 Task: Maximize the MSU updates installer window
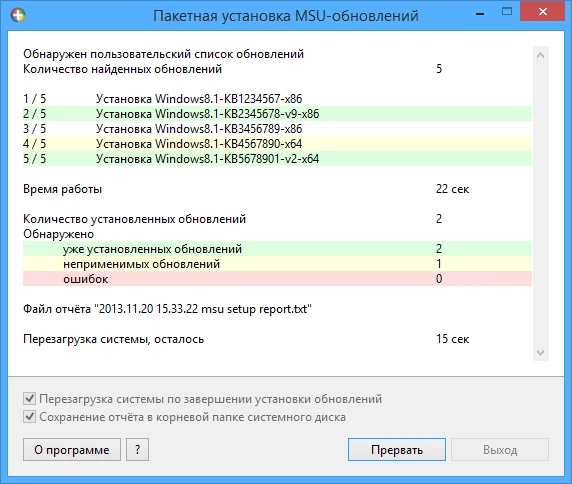(507, 12)
